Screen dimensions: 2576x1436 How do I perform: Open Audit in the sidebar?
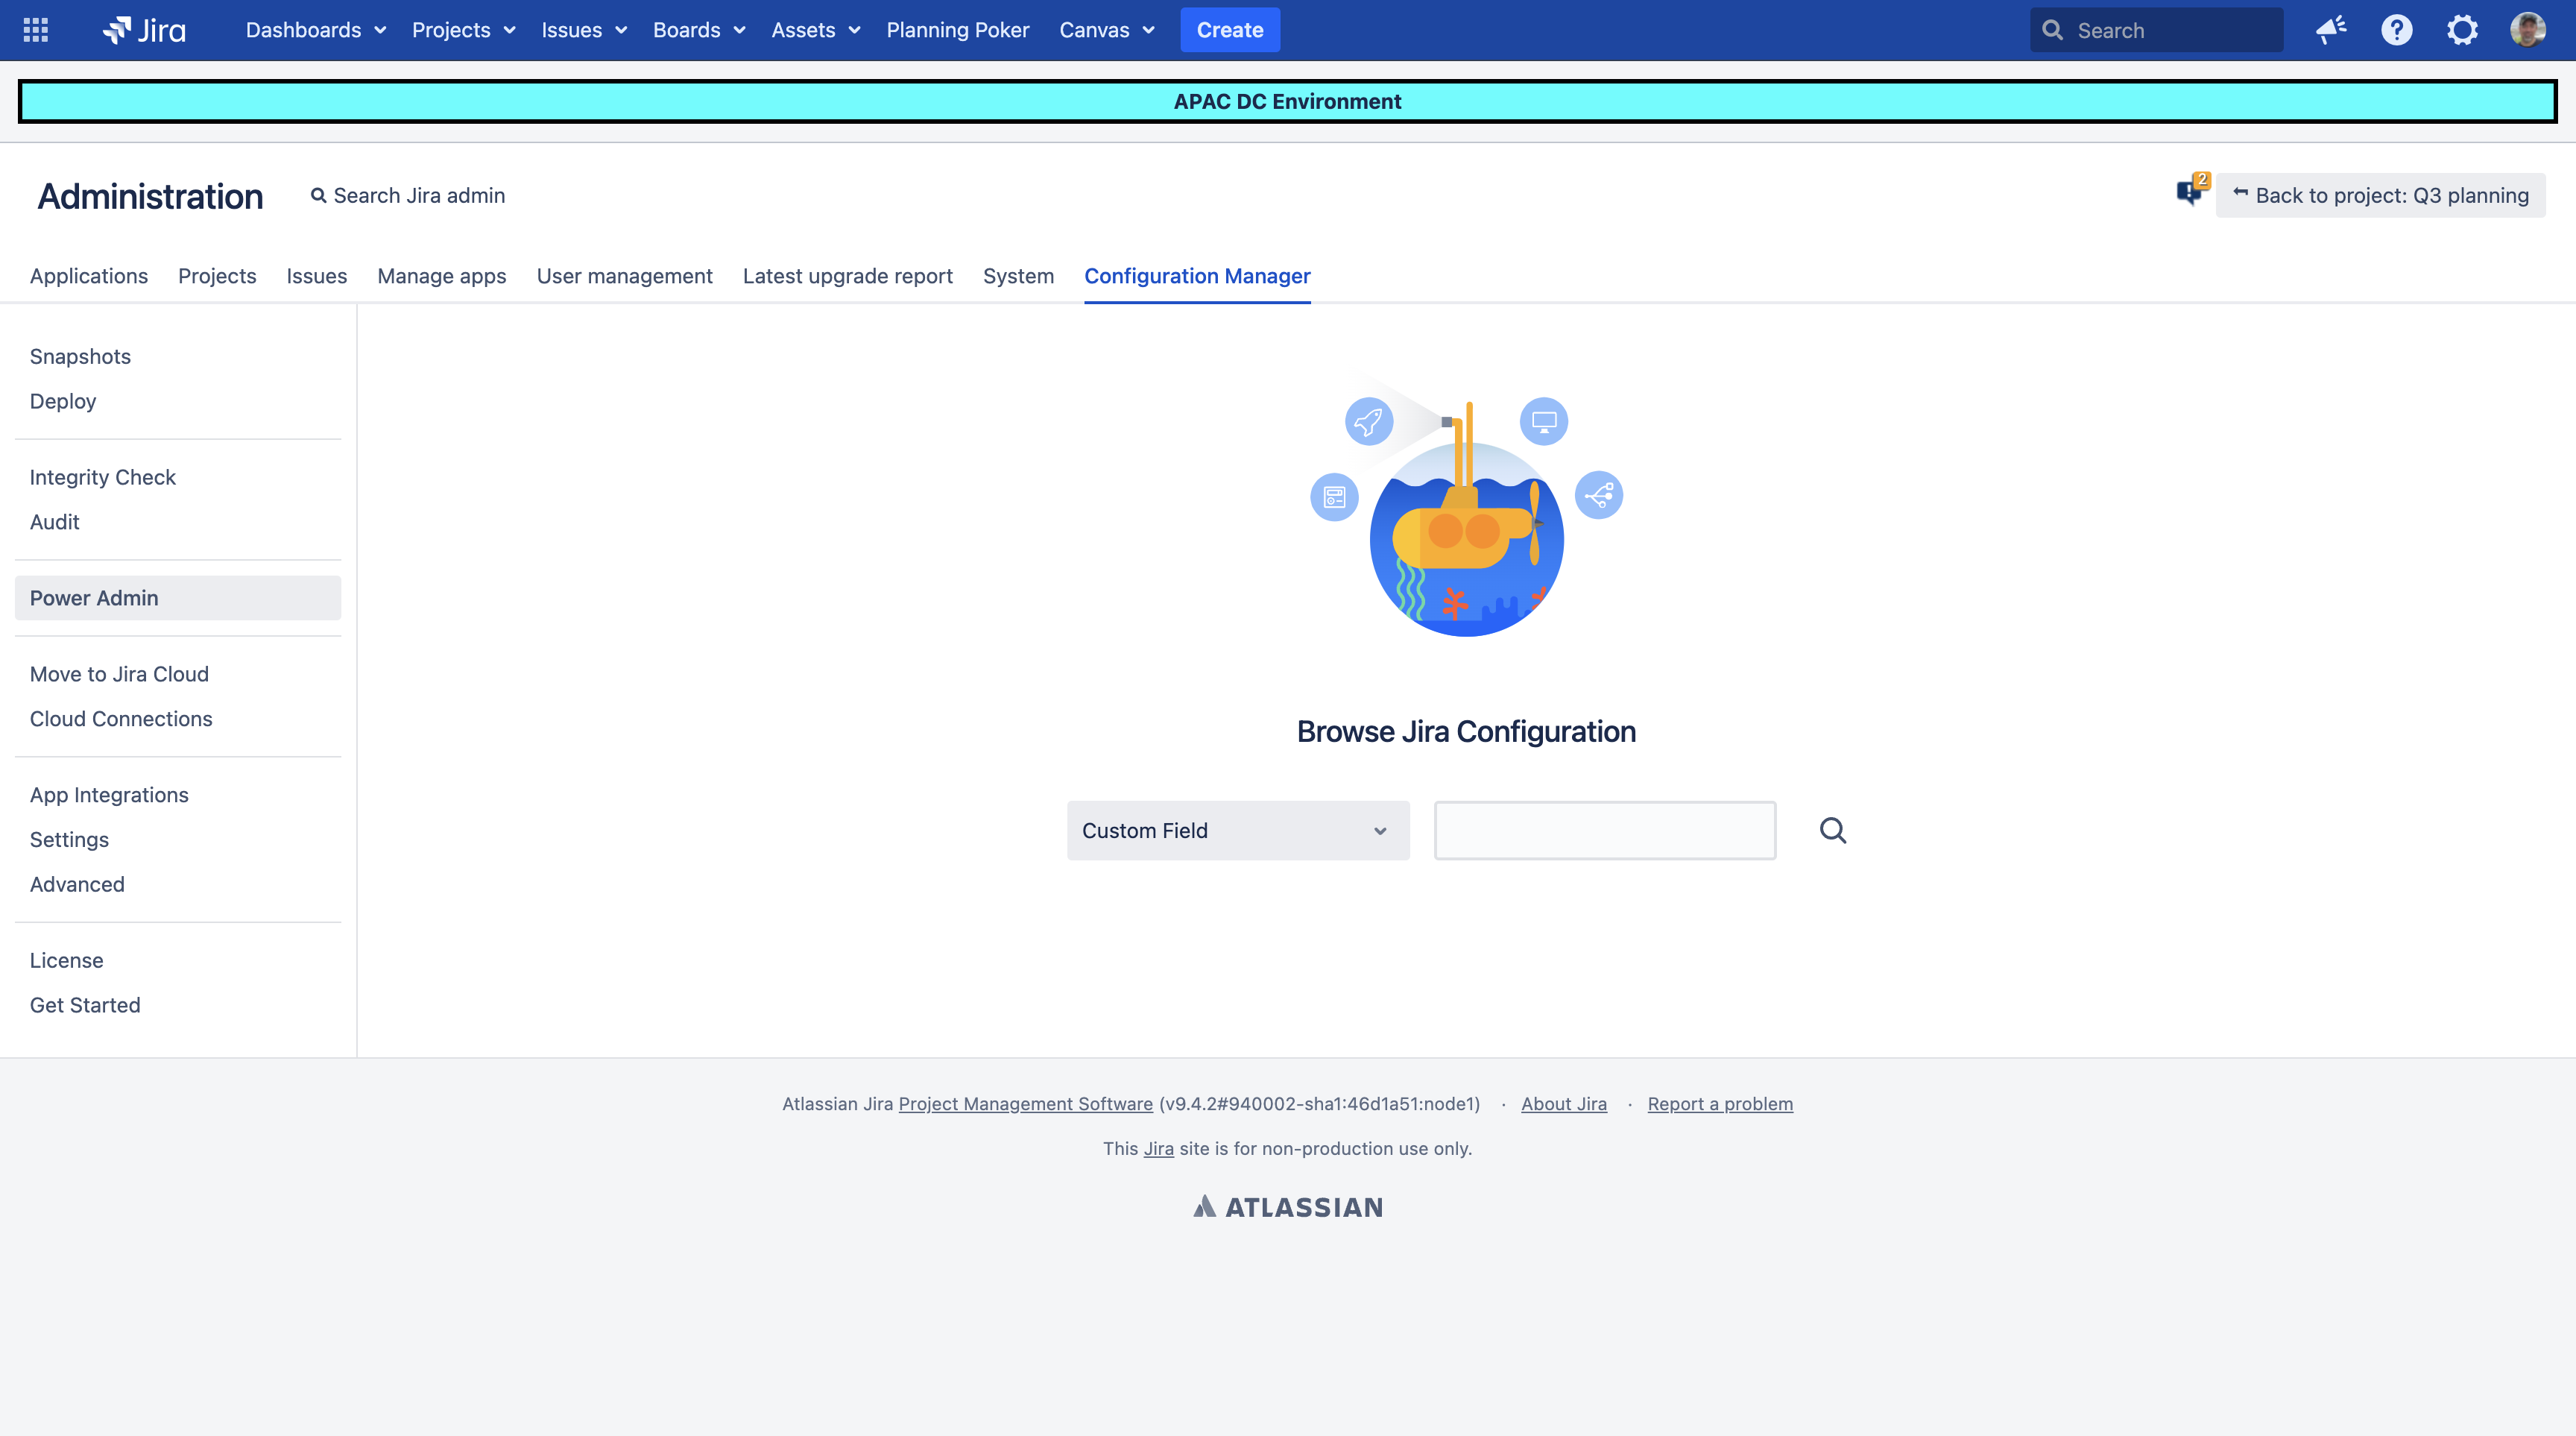[x=54, y=522]
